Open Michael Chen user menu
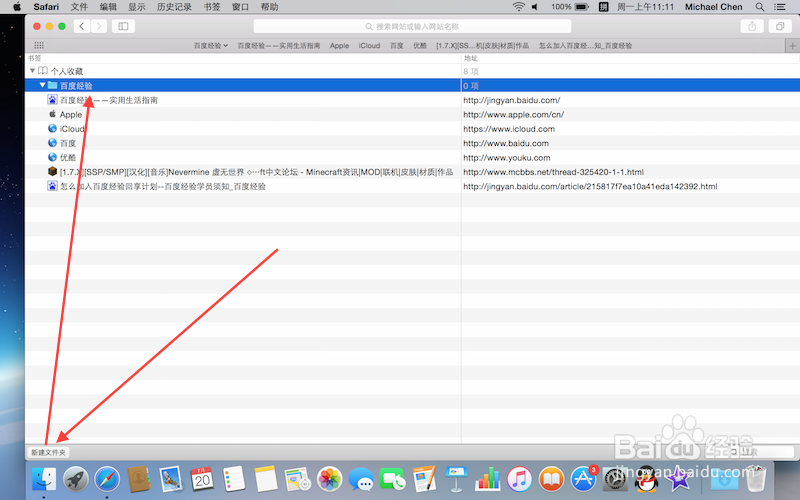 point(713,7)
